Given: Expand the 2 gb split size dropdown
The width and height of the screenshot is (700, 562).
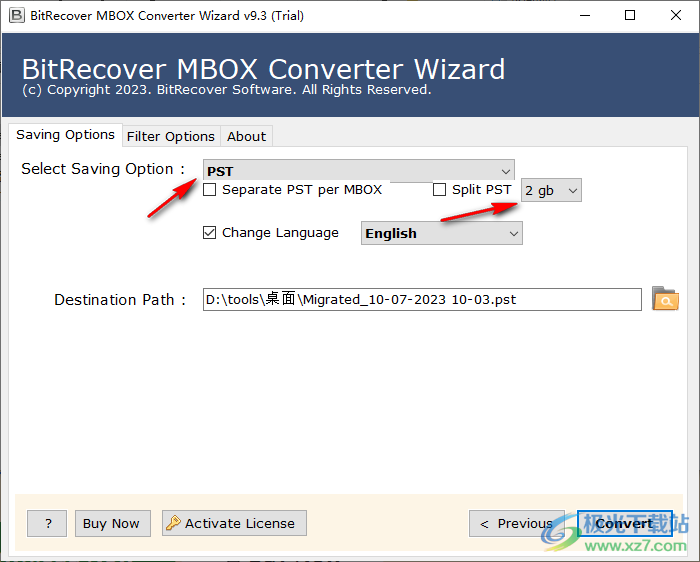Looking at the screenshot, I should 551,191.
